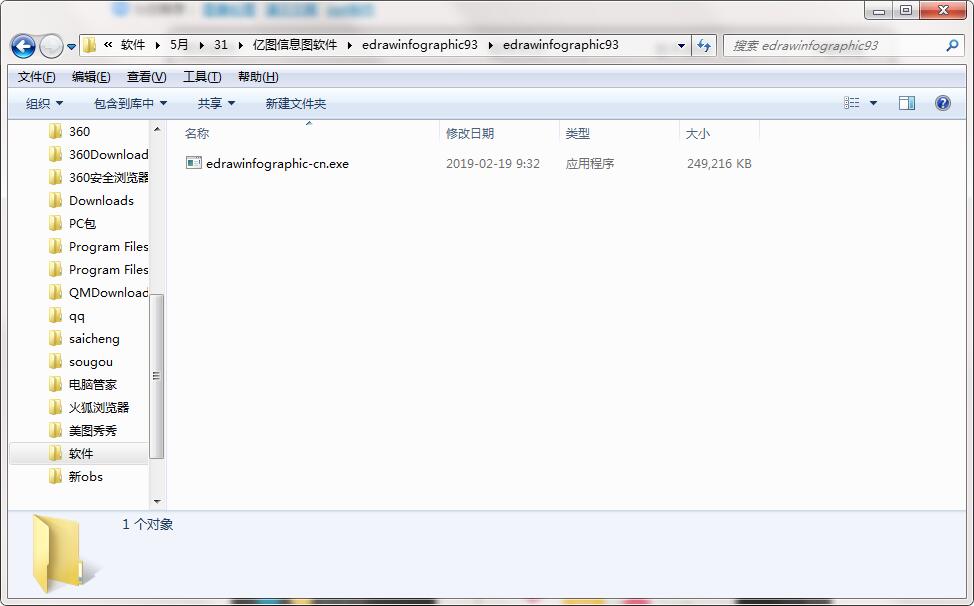The height and width of the screenshot is (606, 974).
Task: Expand the arrow after 软件 in the address bar
Action: click(157, 45)
